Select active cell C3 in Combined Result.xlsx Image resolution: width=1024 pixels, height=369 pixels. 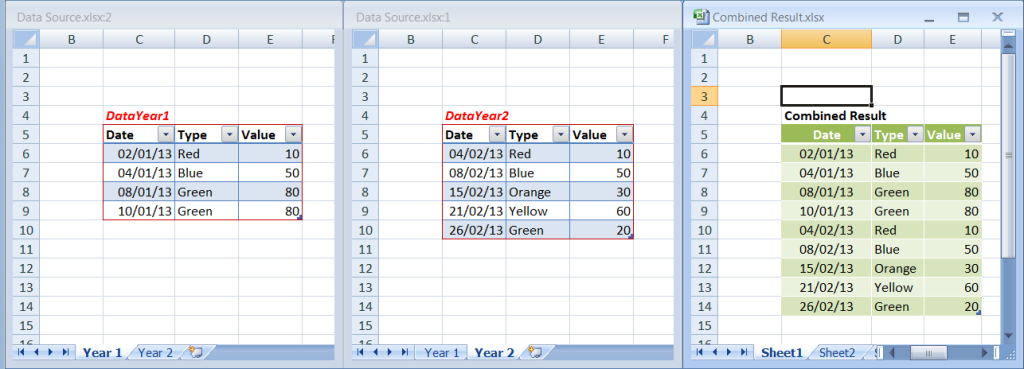click(826, 96)
